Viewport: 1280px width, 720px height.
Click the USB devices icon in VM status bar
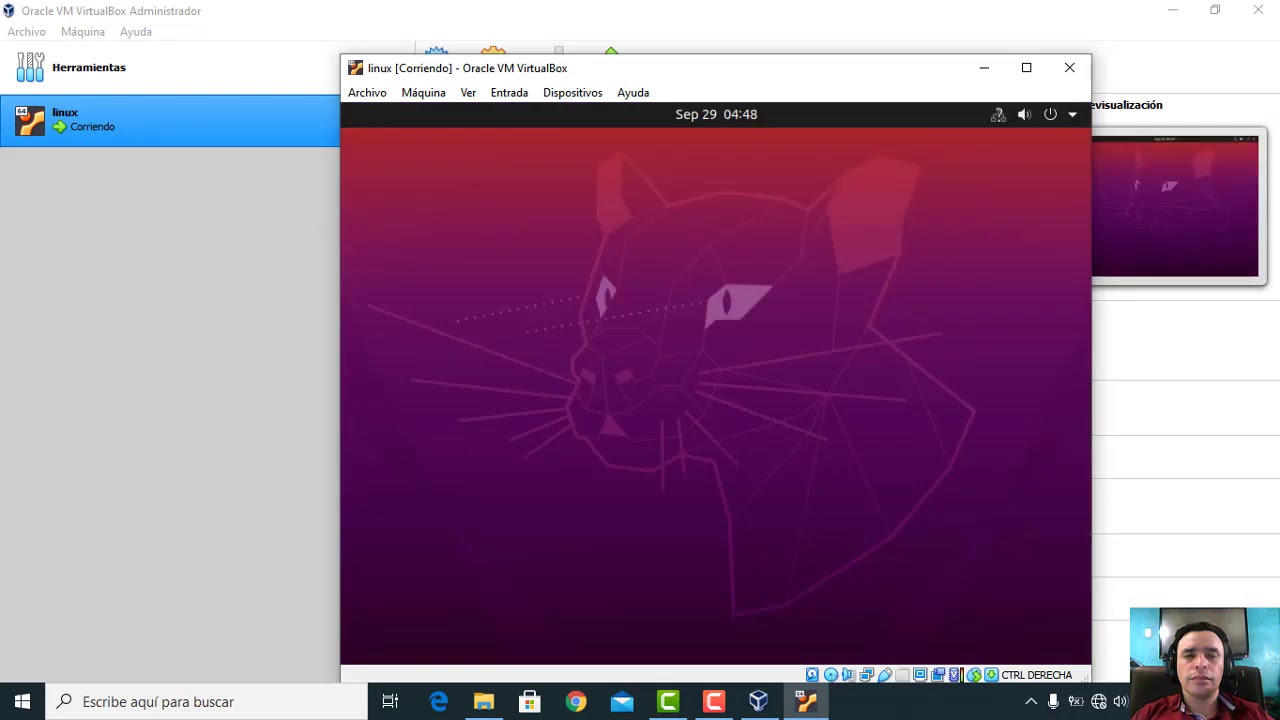tap(885, 675)
